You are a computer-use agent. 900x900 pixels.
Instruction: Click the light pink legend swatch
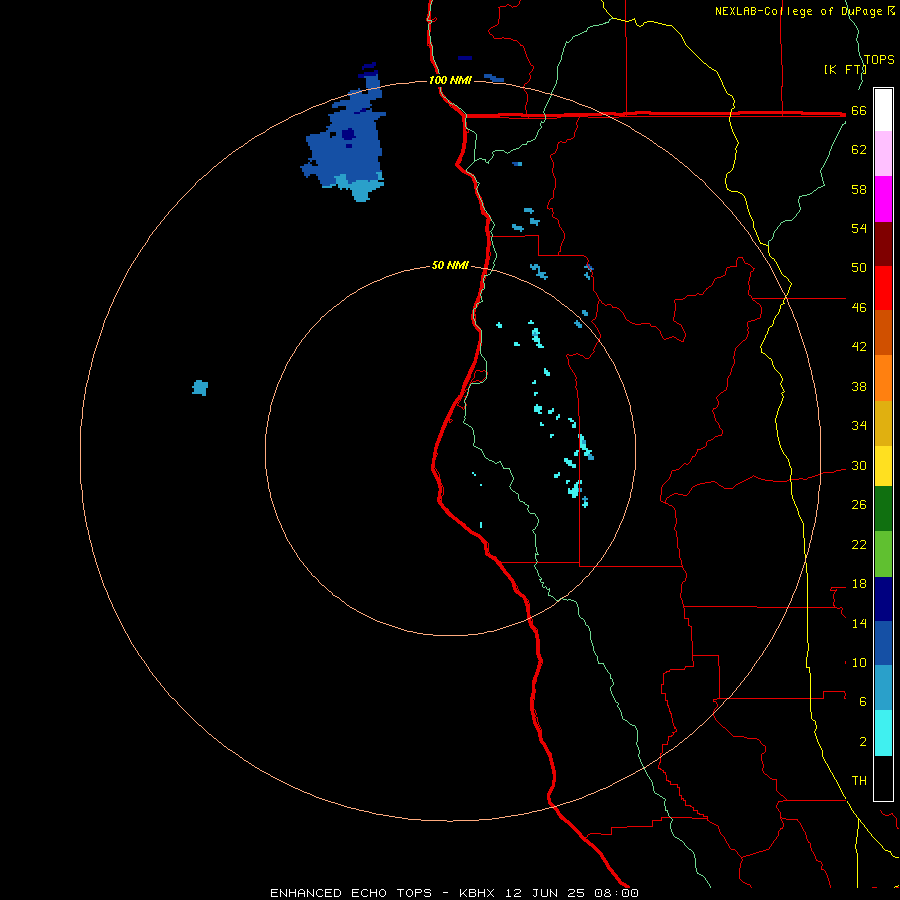pyautogui.click(x=883, y=154)
